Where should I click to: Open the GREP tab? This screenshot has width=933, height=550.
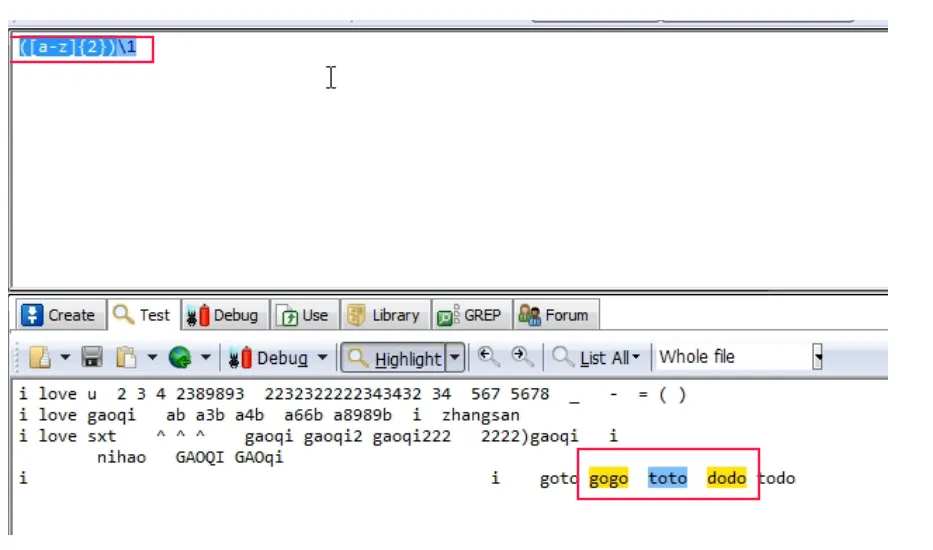(471, 315)
